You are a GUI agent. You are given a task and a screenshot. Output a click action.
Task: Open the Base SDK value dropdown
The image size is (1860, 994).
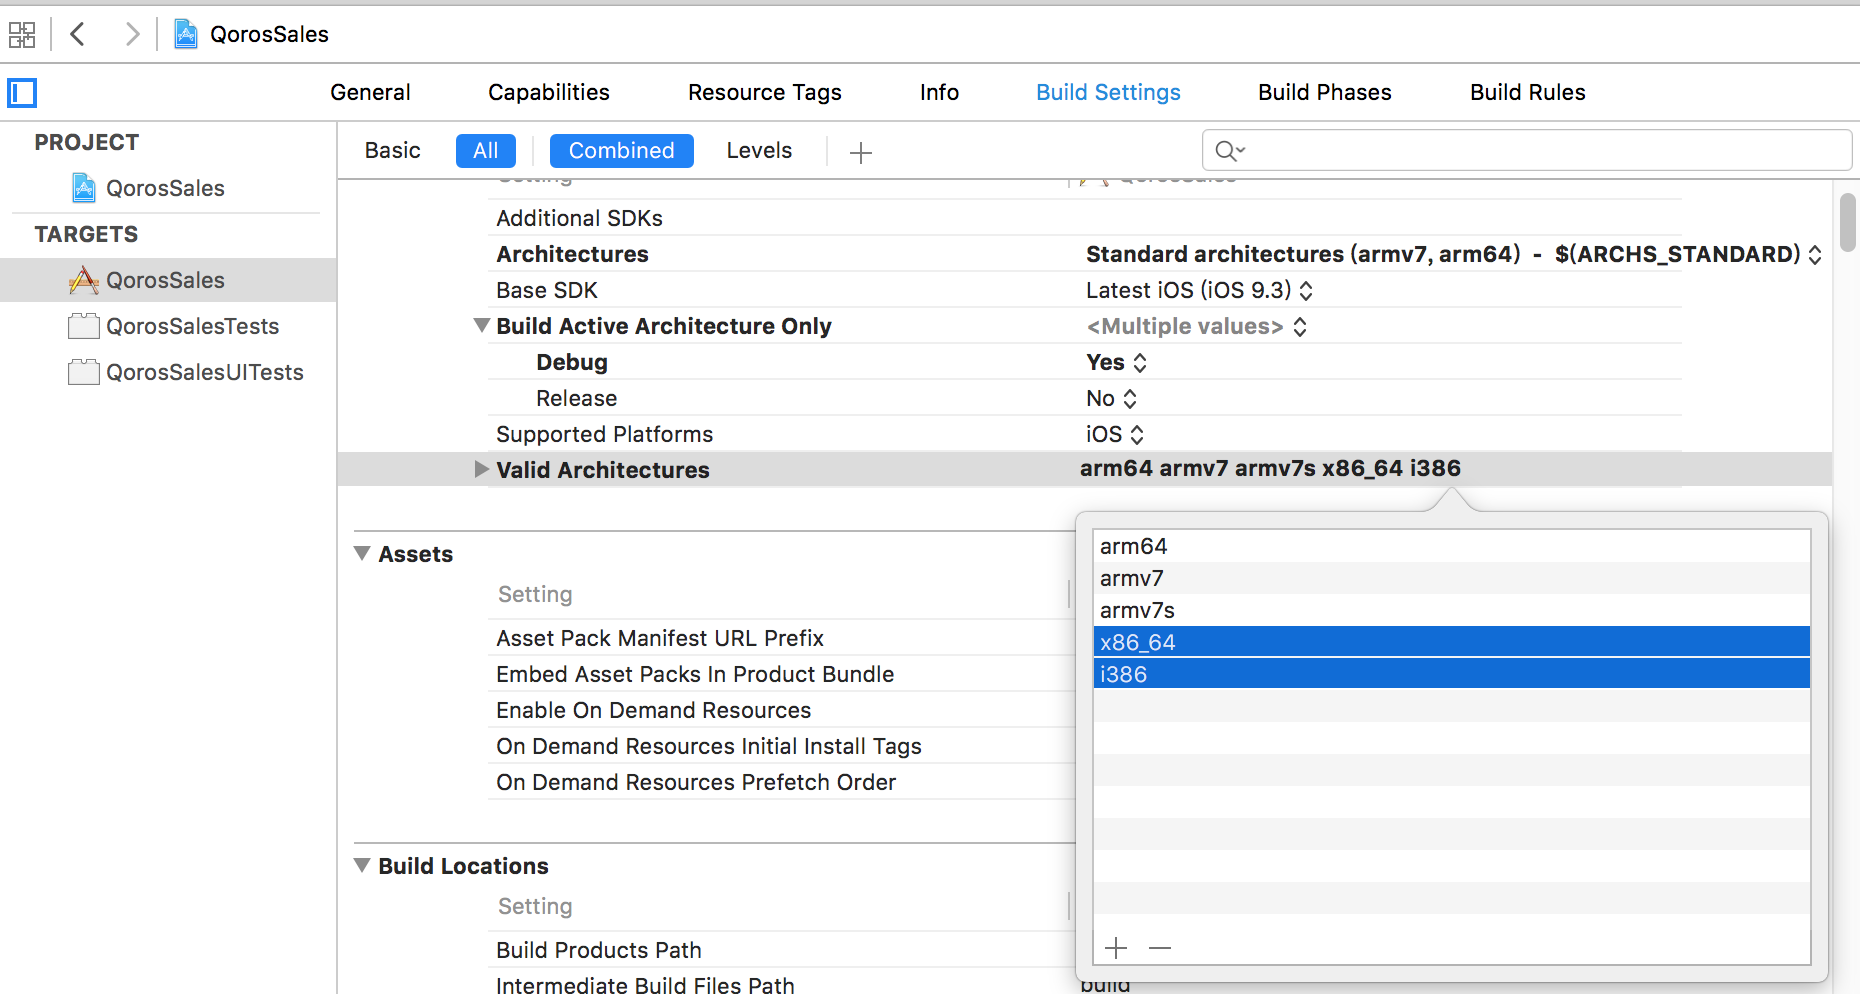(x=1199, y=290)
